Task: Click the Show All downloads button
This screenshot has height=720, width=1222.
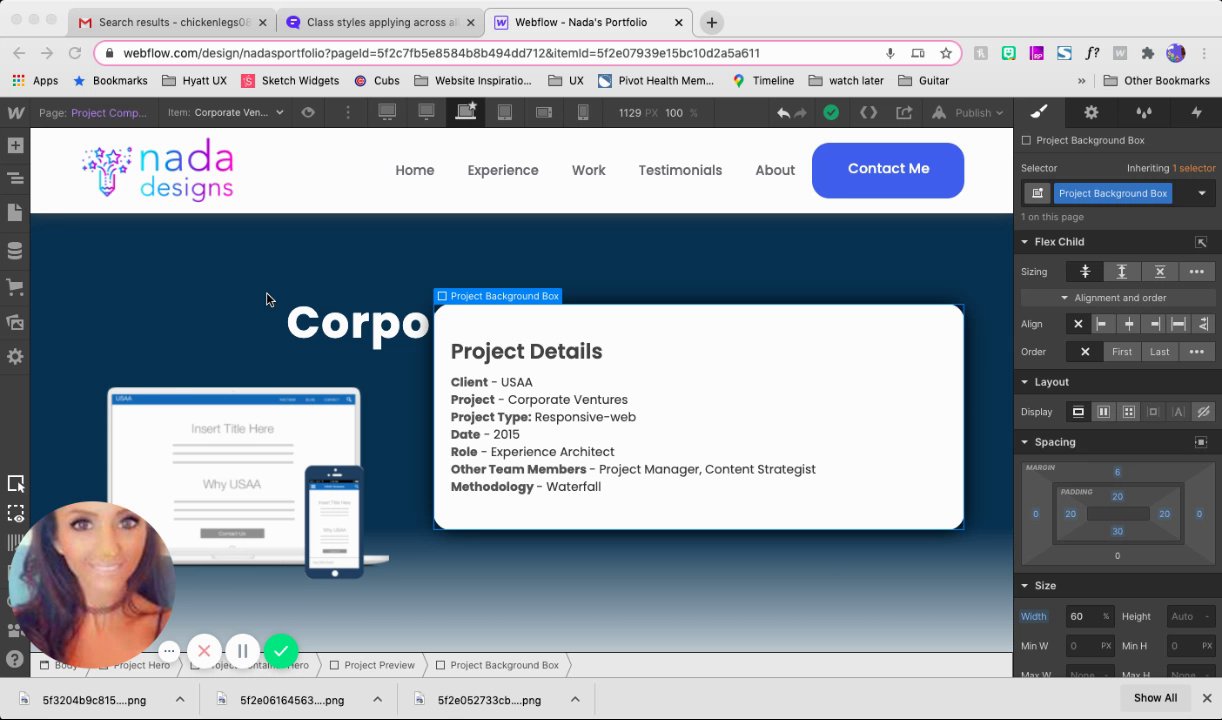Action: (x=1155, y=698)
